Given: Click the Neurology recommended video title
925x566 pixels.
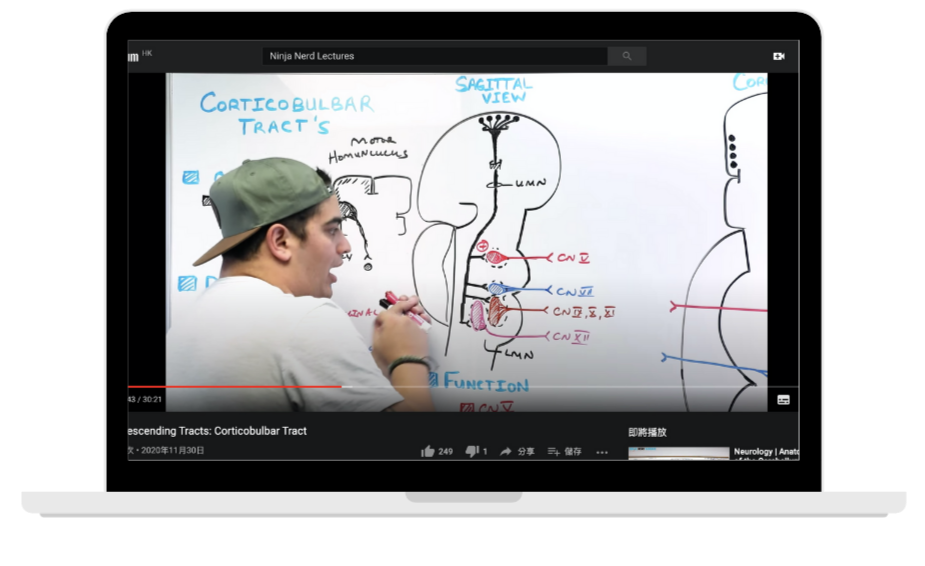Looking at the screenshot, I should point(766,452).
